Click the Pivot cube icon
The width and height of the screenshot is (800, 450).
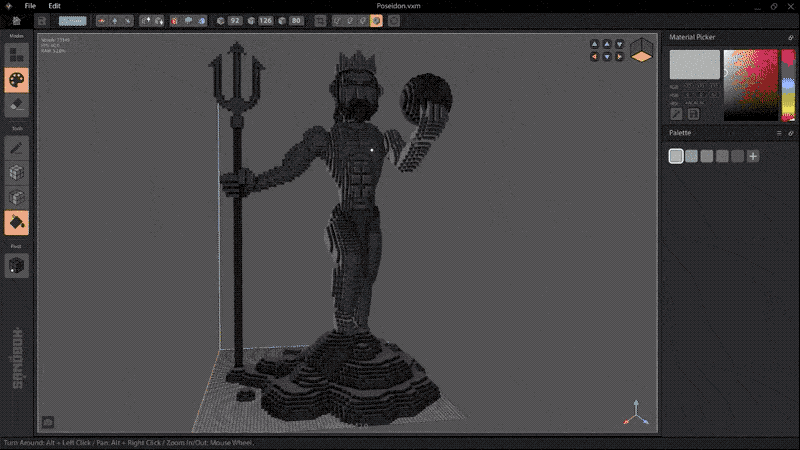coord(16,266)
